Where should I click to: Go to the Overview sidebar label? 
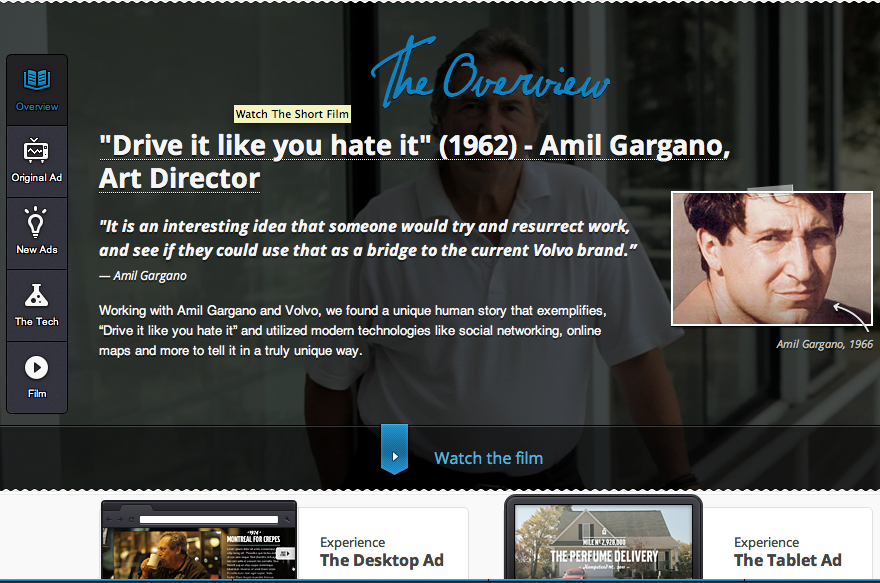(x=37, y=107)
